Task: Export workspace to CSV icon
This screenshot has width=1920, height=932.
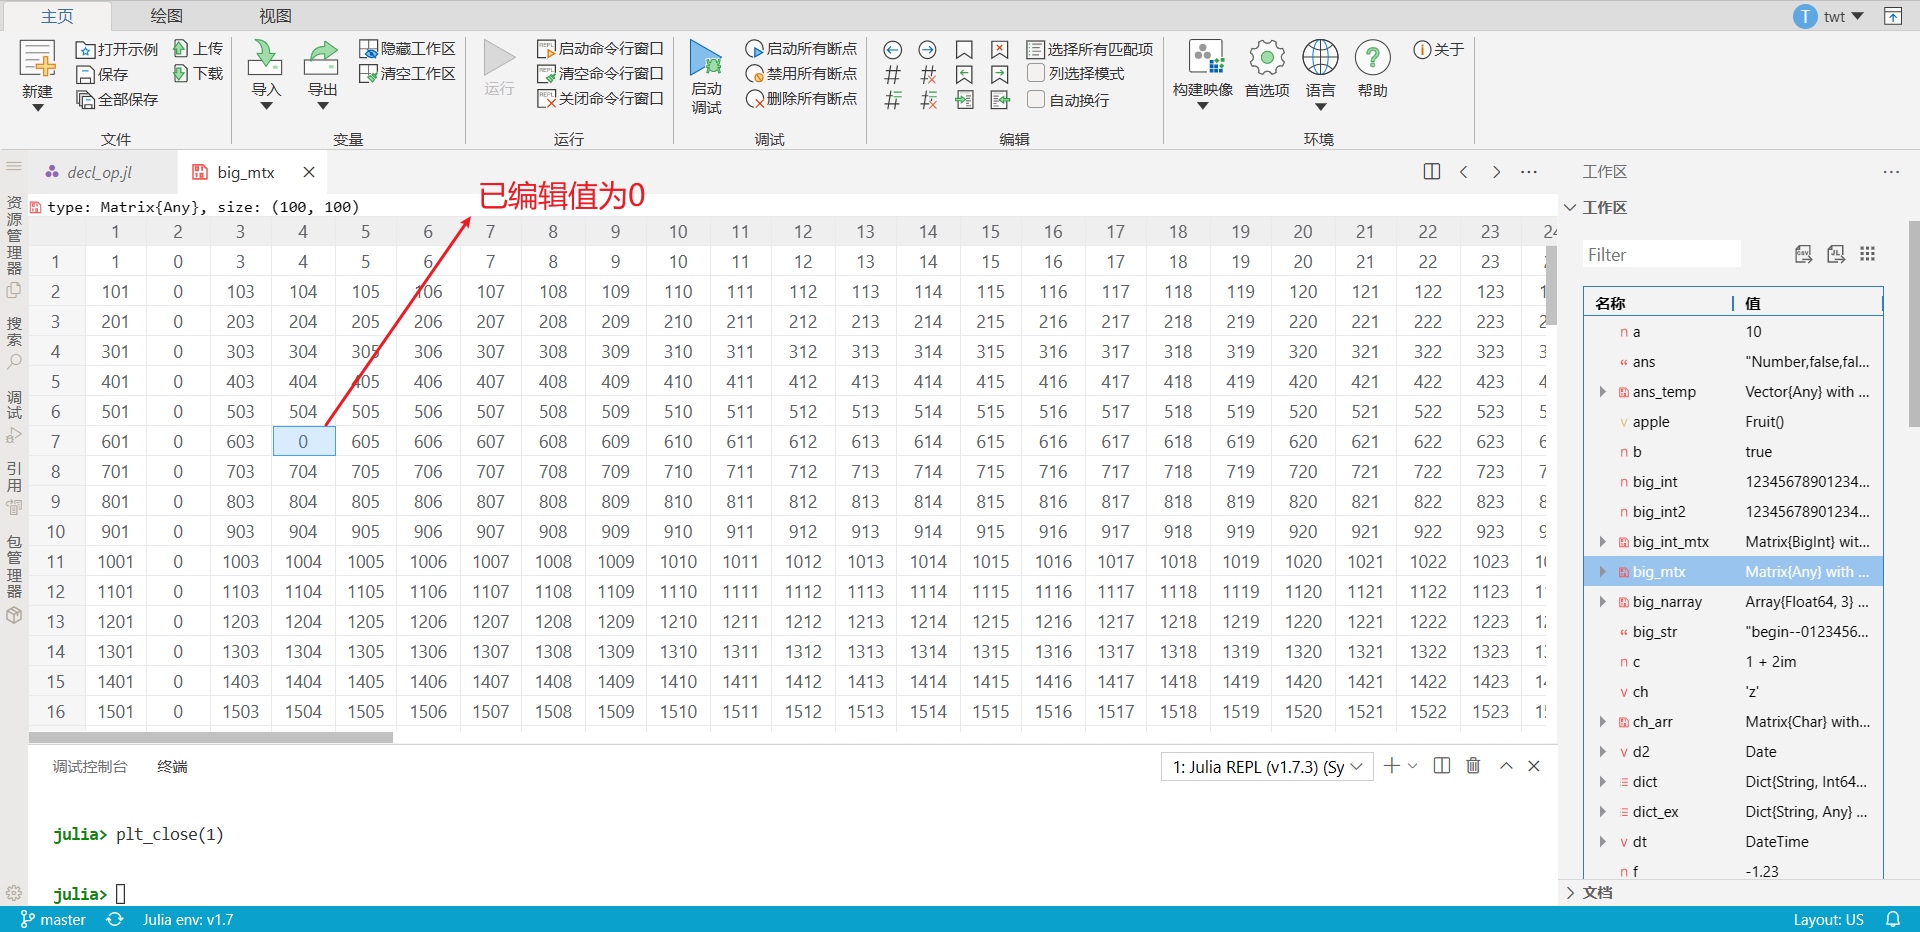Action: pos(1803,254)
